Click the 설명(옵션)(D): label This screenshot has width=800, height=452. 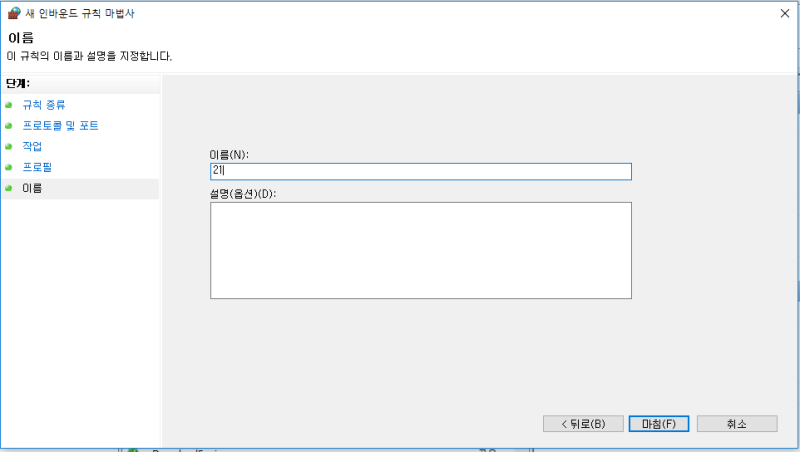(x=243, y=194)
